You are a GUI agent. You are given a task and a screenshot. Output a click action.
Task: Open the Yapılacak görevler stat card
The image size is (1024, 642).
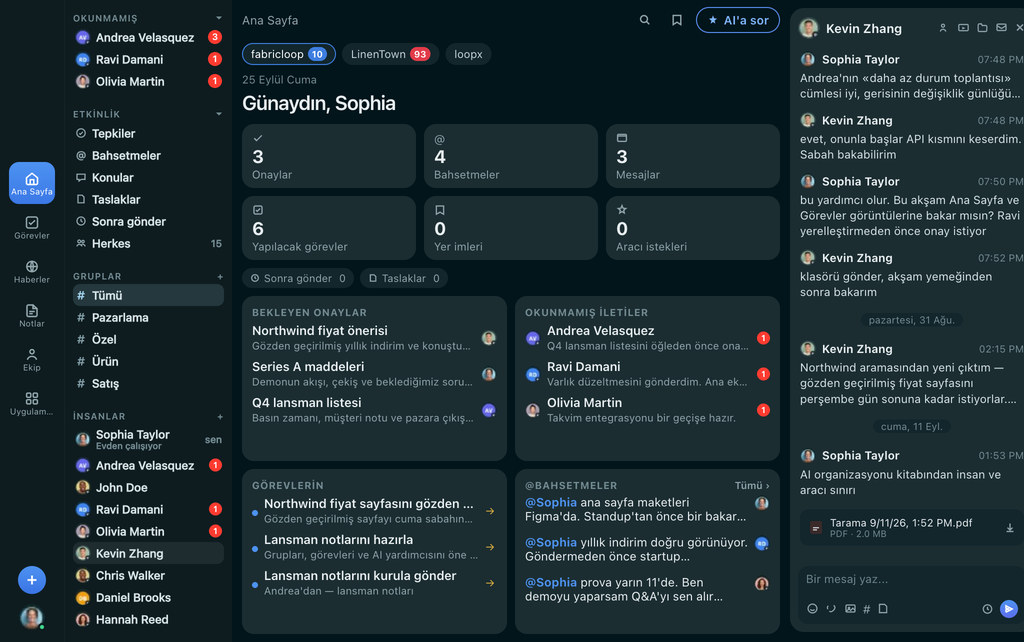tap(328, 228)
